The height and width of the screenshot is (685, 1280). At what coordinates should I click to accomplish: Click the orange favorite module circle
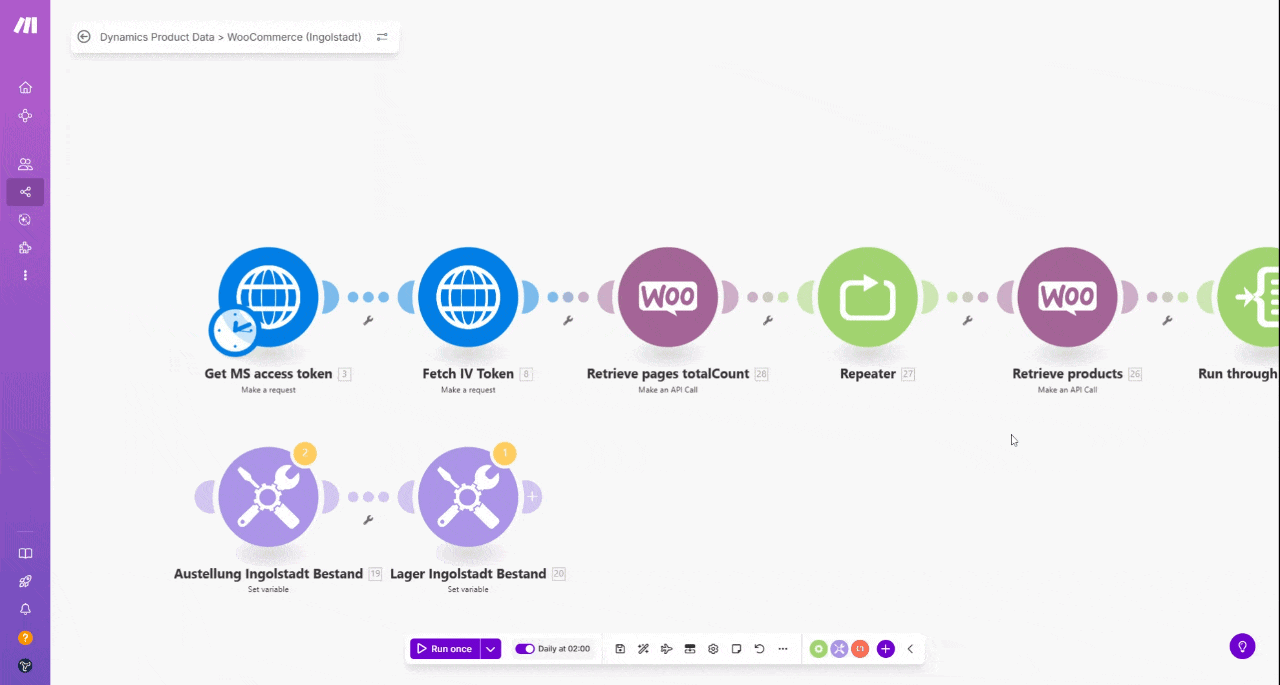point(860,649)
